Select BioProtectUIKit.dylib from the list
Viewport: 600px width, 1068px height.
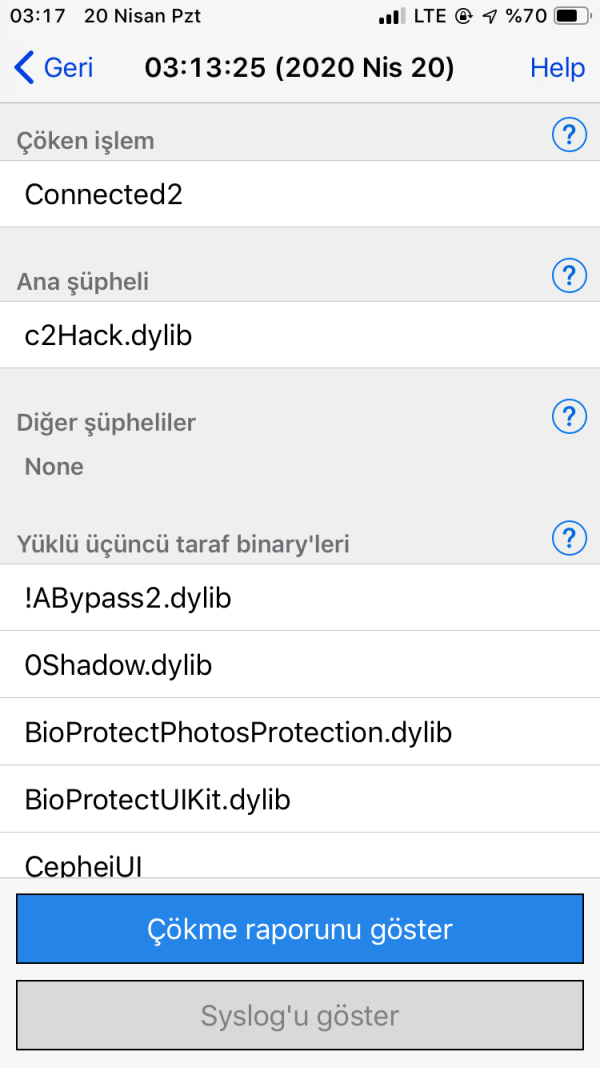click(300, 799)
